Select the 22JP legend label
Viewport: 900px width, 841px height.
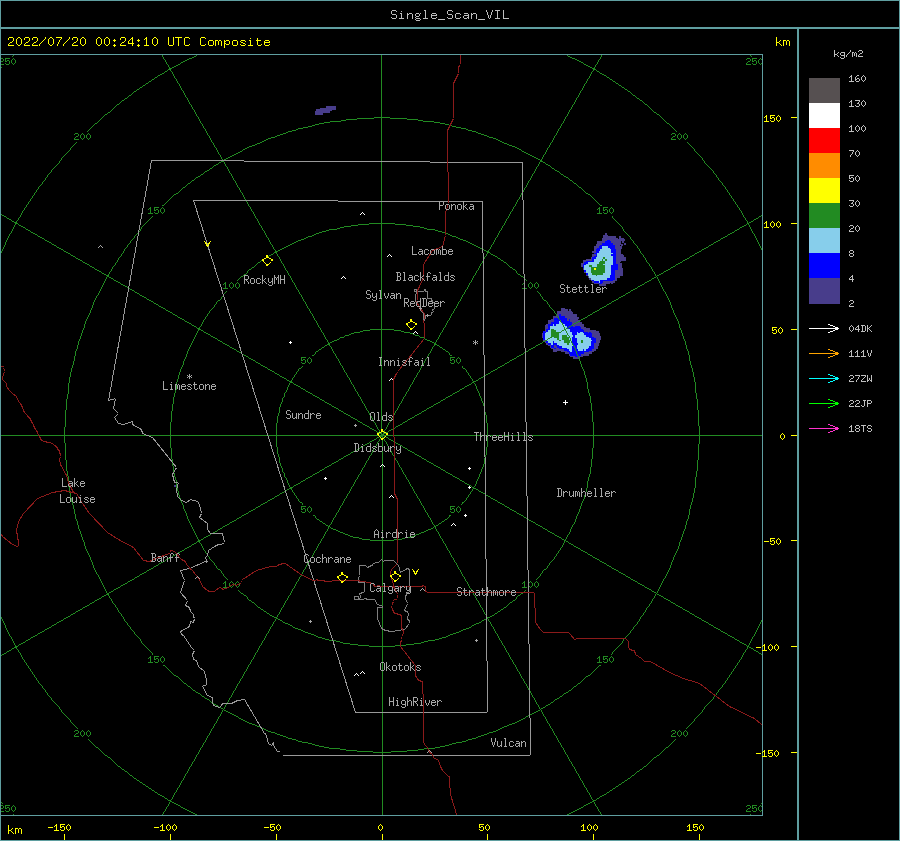pos(860,404)
